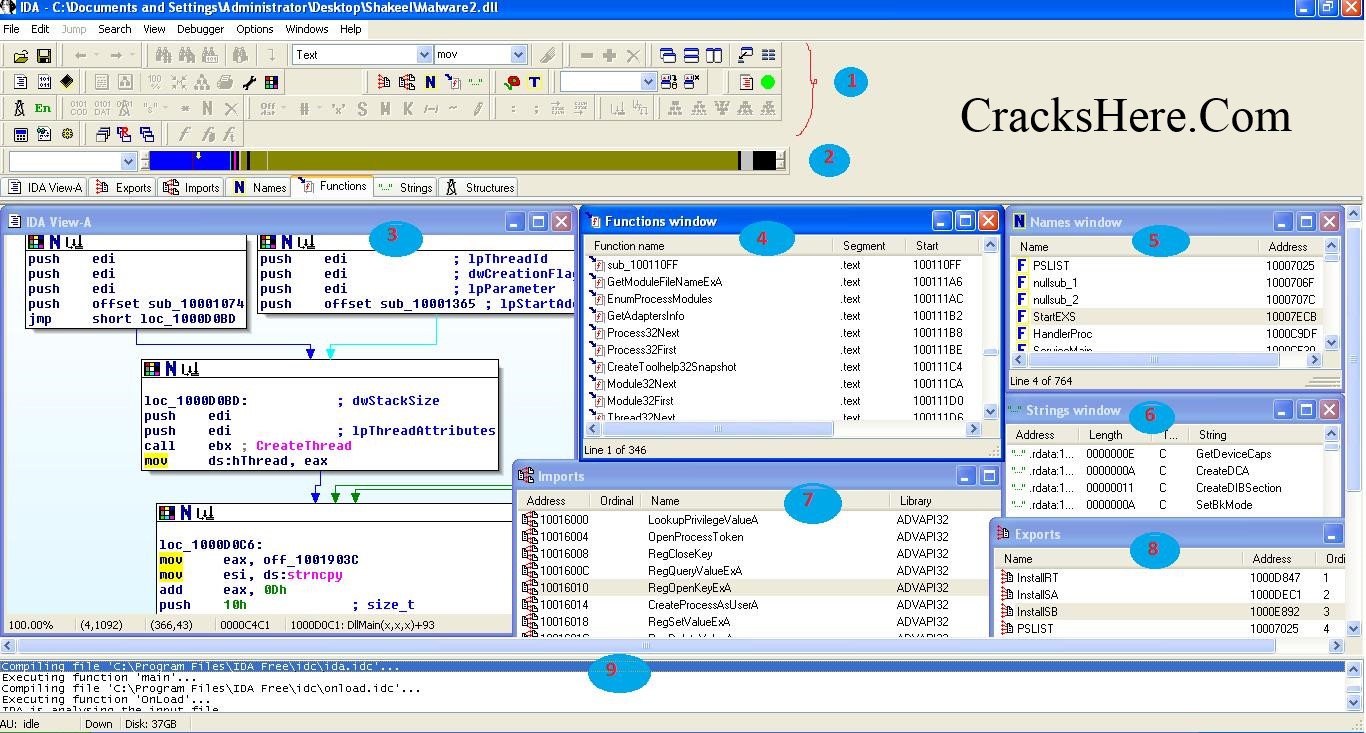Switch to the Structures tab
The height and width of the screenshot is (733, 1366).
[x=479, y=187]
